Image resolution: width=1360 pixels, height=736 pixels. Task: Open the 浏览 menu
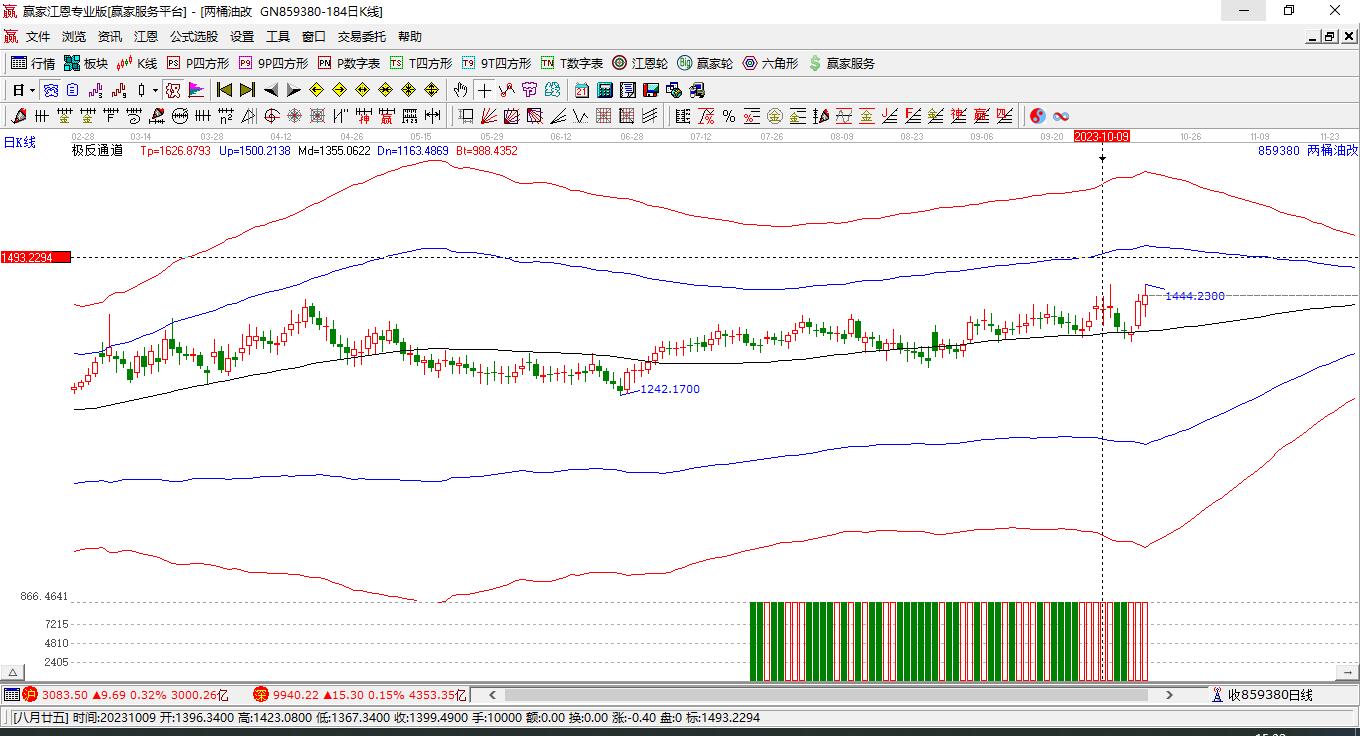click(x=74, y=37)
